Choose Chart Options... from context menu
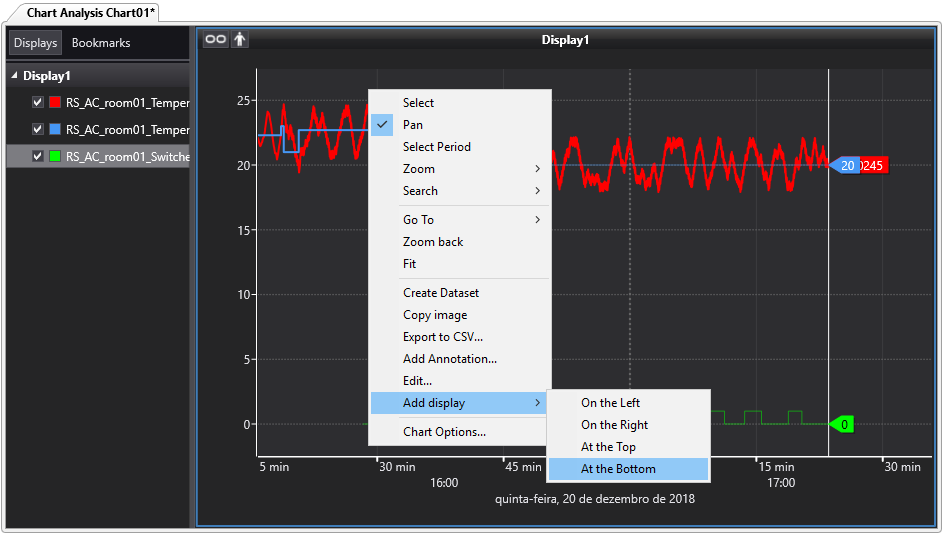 click(444, 432)
